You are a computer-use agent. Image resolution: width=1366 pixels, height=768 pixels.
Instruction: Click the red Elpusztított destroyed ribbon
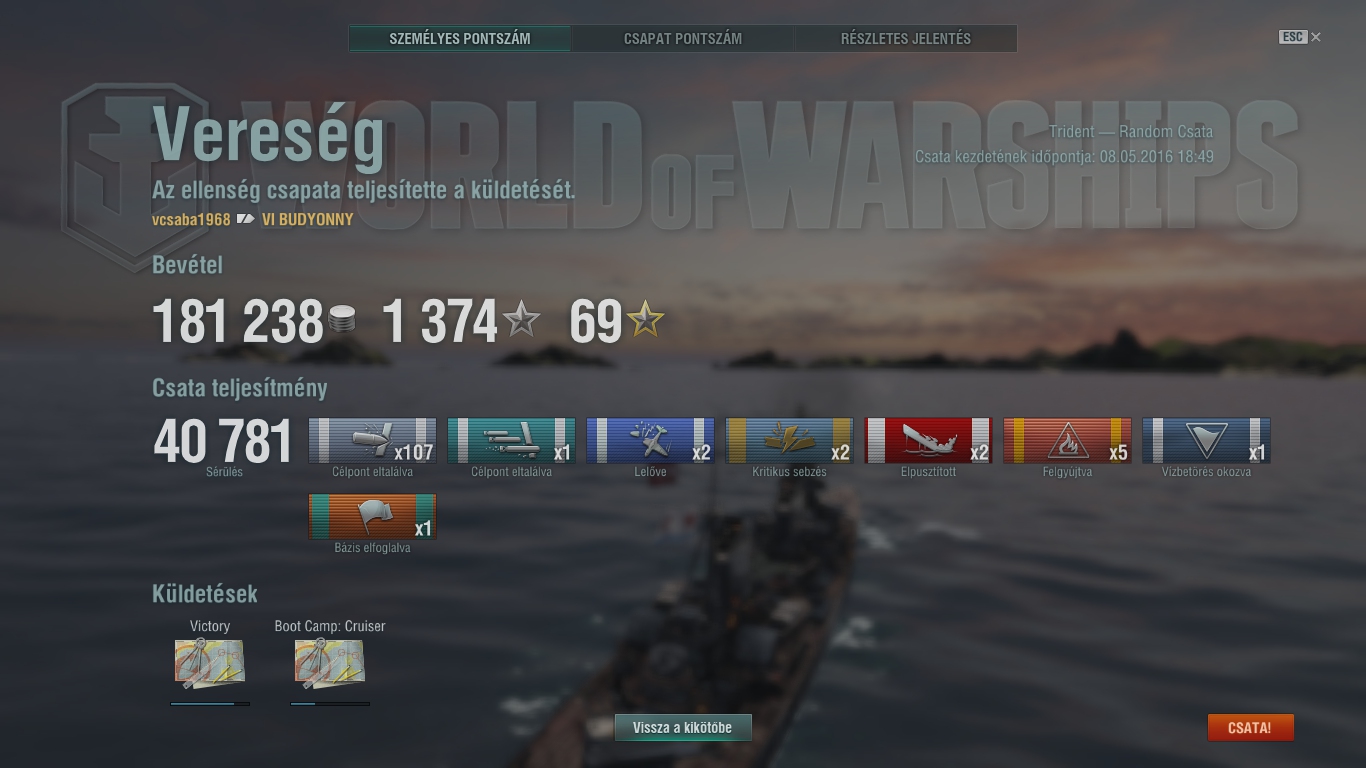[928, 441]
